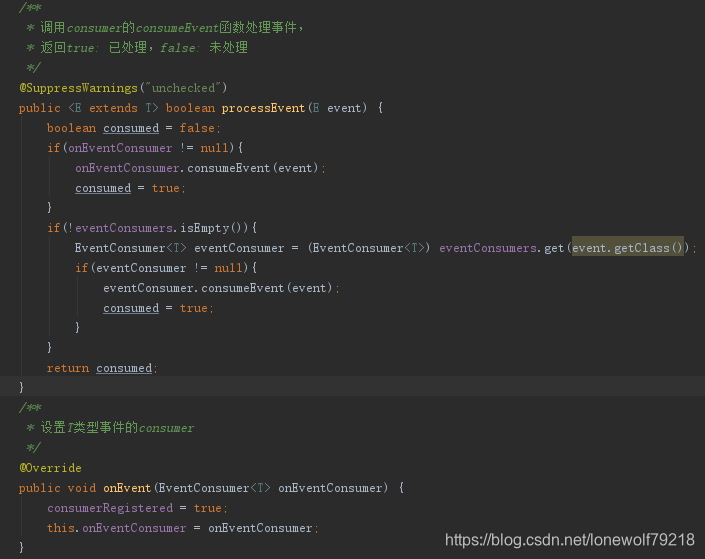Click 'consumed' in the boolean declaration line

tap(131, 128)
